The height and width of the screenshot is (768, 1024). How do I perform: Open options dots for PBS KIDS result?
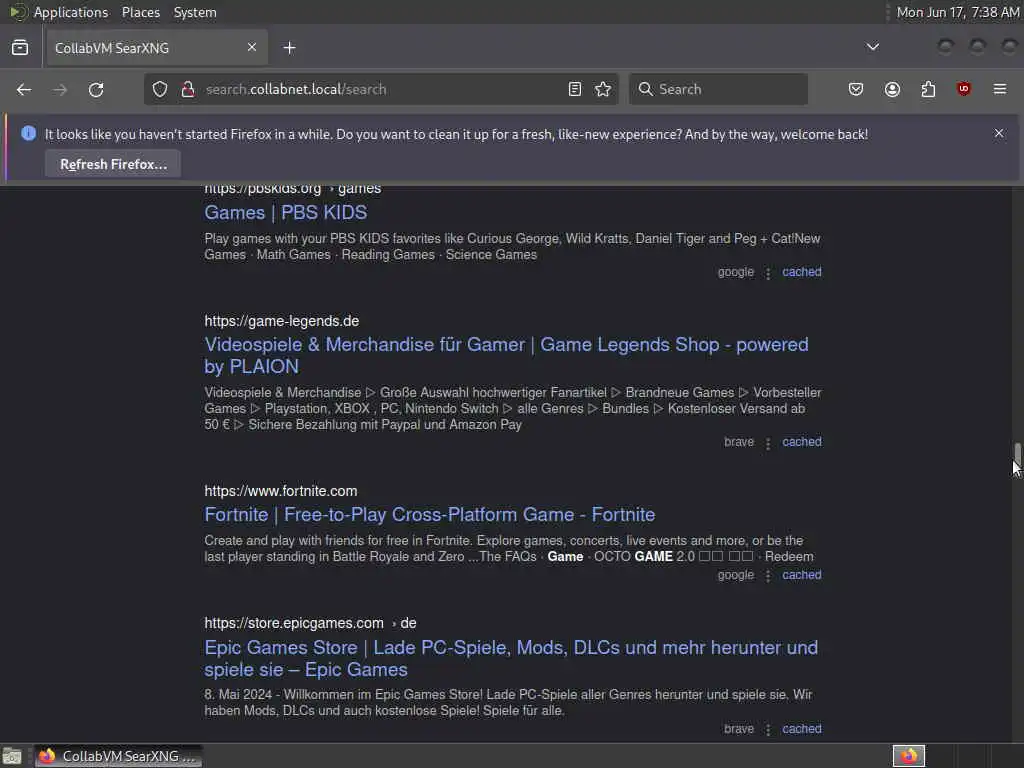768,273
